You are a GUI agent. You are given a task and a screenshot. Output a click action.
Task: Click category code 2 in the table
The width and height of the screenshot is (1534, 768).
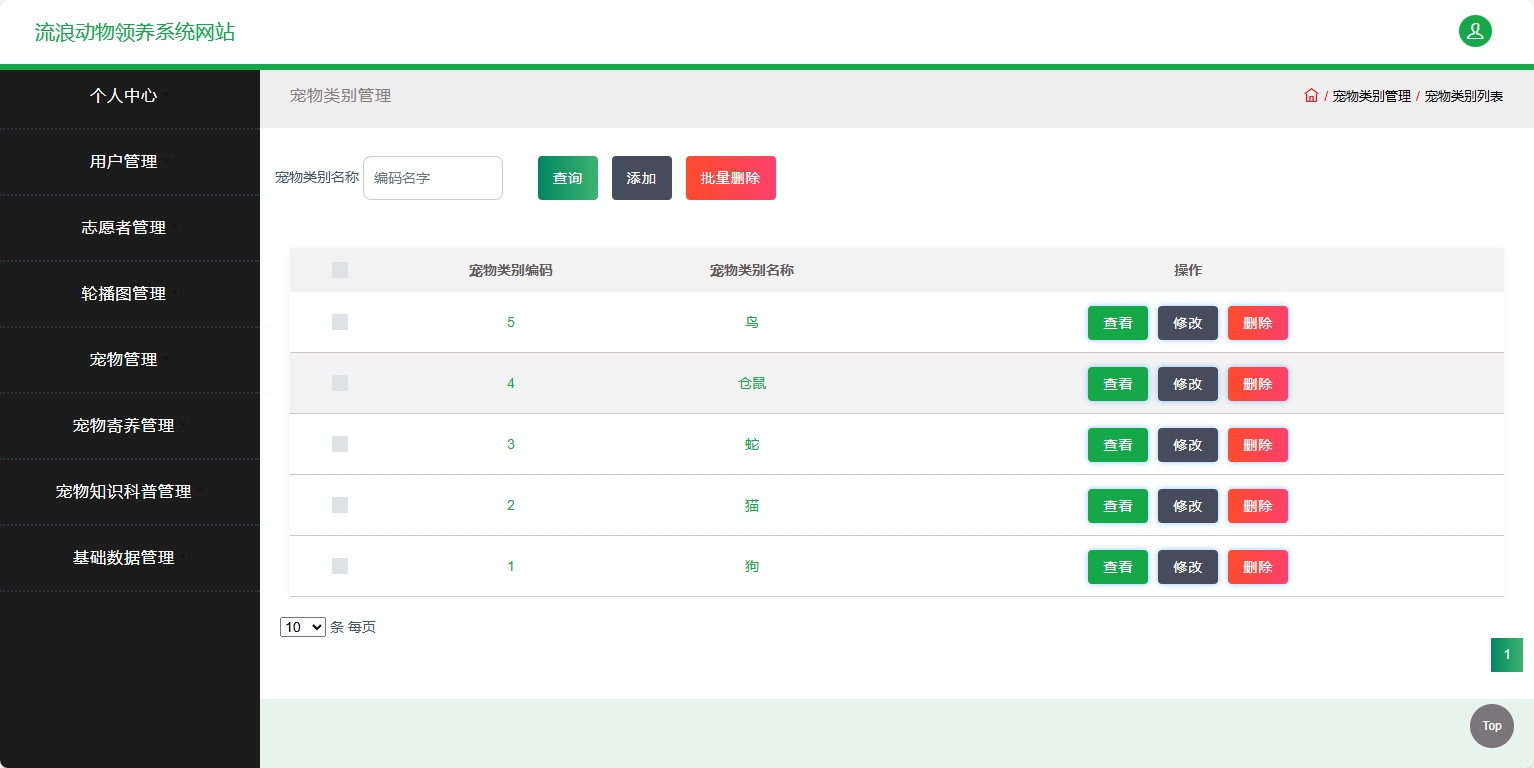(x=511, y=505)
